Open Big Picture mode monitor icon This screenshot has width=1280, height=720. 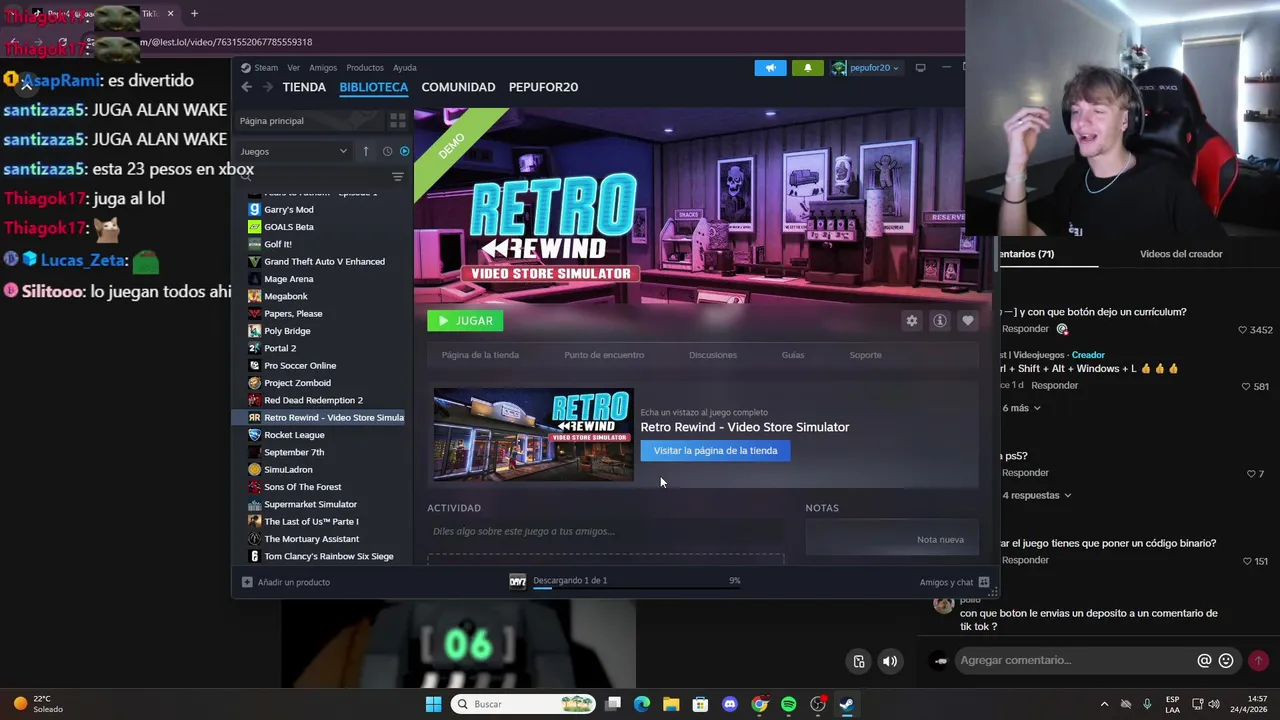coord(920,68)
